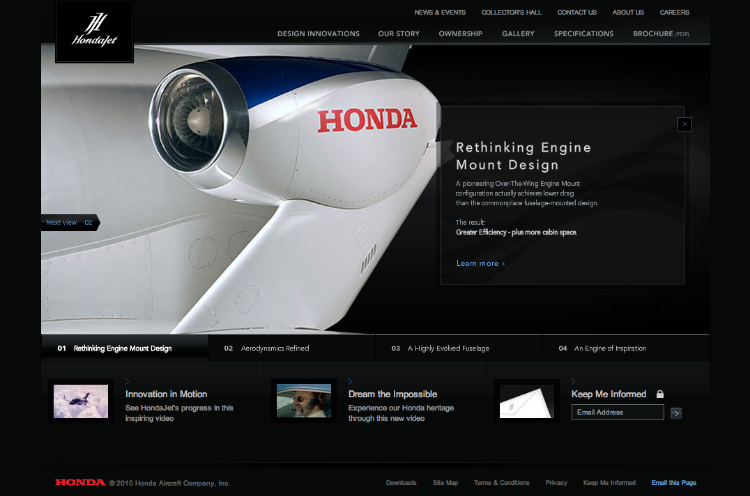Viewport: 750px width, 496px height.
Task: Open the Gallery section
Action: click(518, 33)
